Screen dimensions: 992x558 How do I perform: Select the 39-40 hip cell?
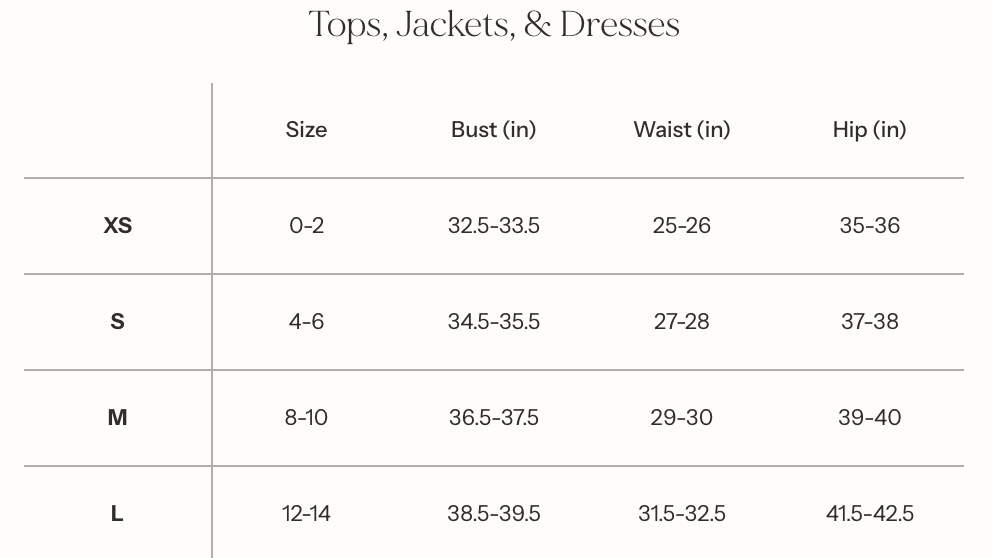tap(869, 418)
